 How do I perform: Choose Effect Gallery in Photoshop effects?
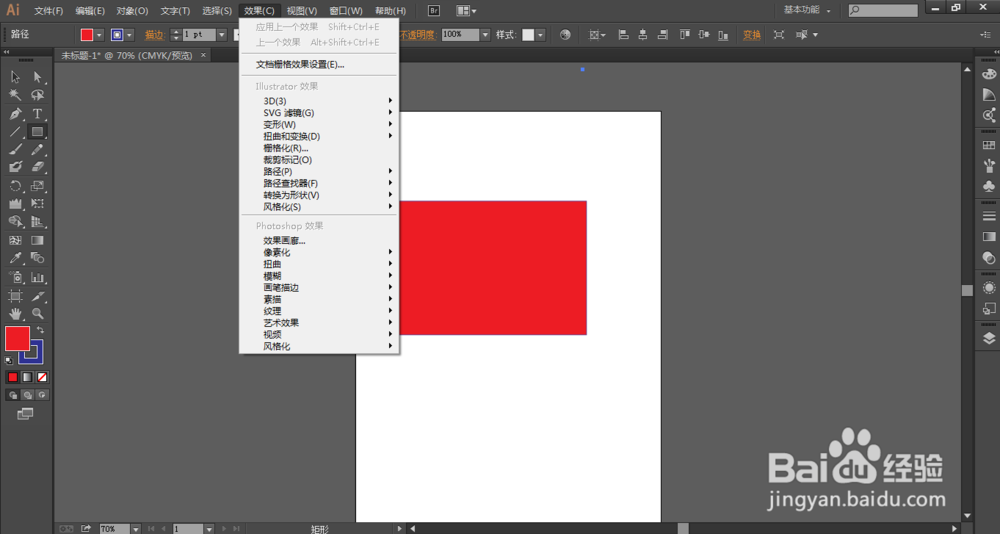pyautogui.click(x=319, y=241)
